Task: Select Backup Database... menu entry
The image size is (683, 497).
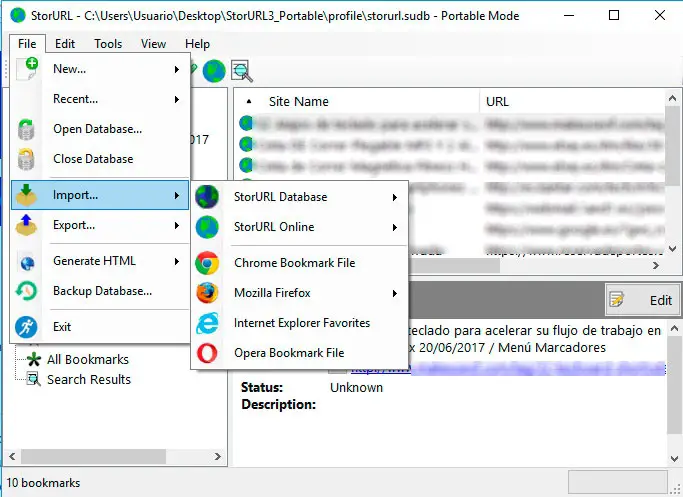Action: click(x=100, y=291)
